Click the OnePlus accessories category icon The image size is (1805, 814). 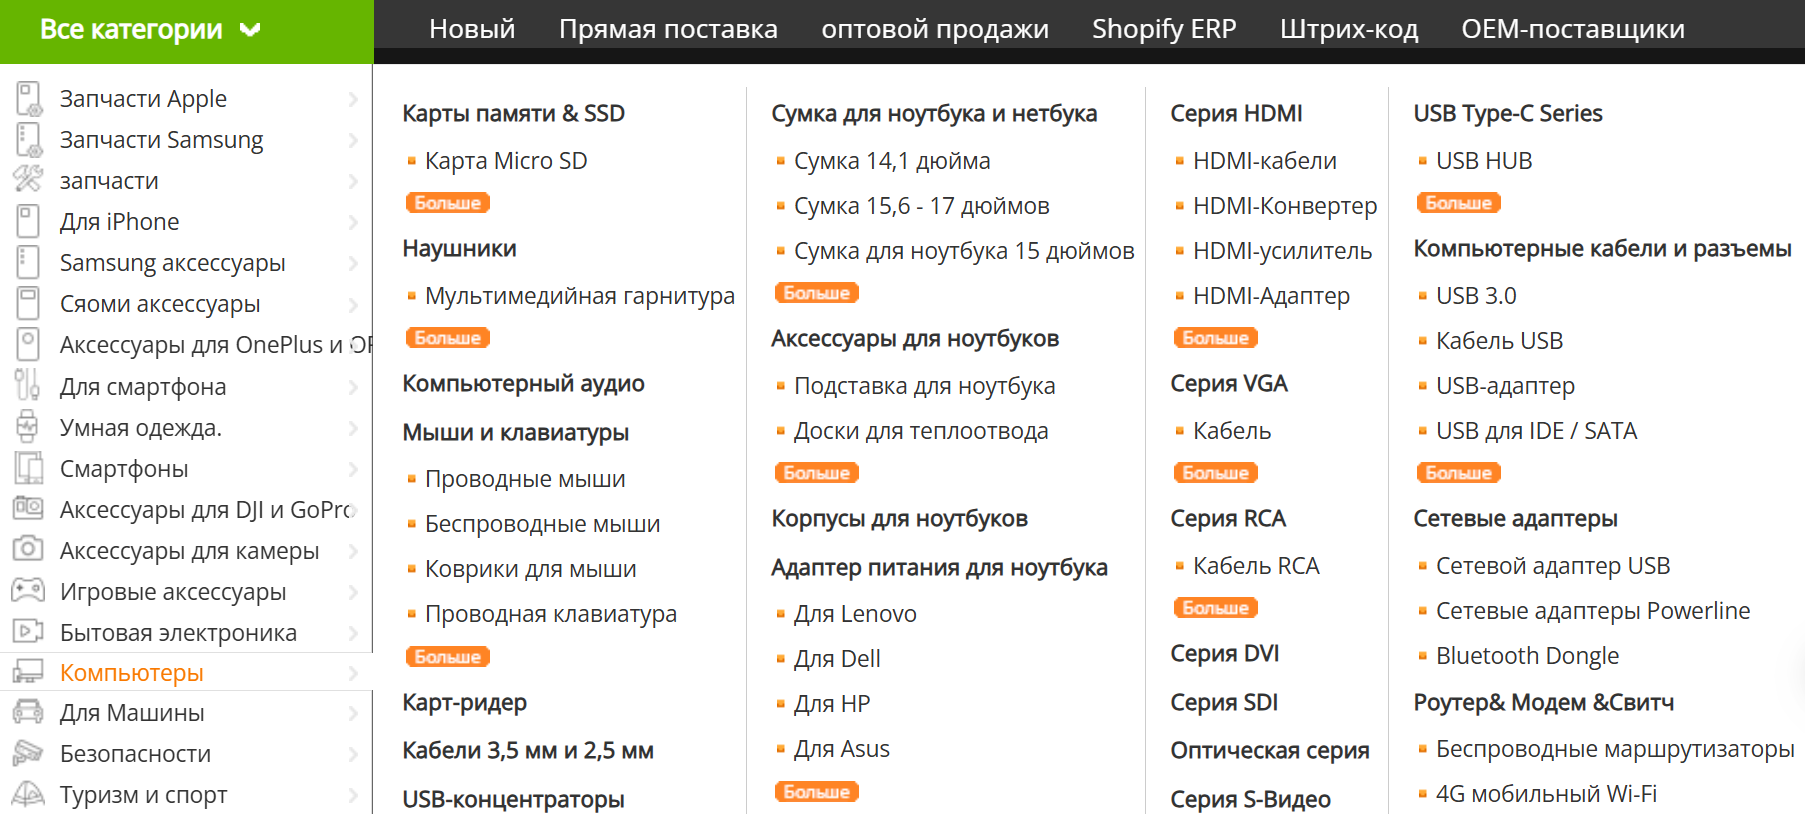tap(28, 345)
